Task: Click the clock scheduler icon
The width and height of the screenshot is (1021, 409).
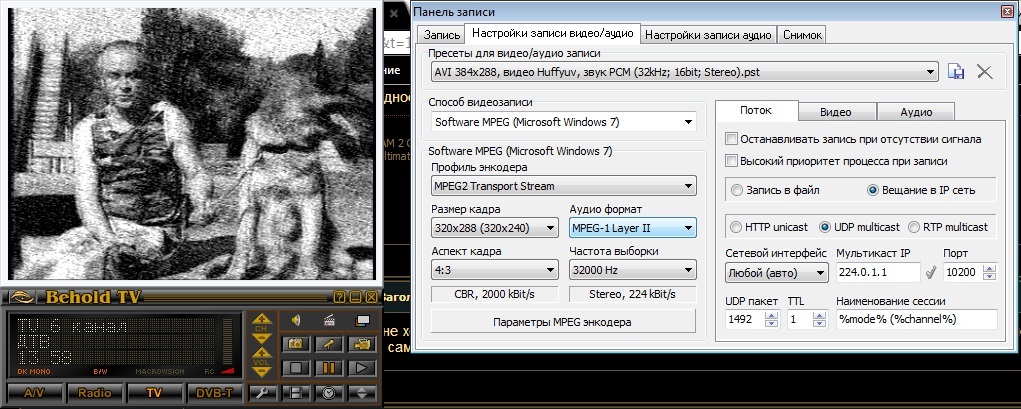Action: (x=329, y=393)
